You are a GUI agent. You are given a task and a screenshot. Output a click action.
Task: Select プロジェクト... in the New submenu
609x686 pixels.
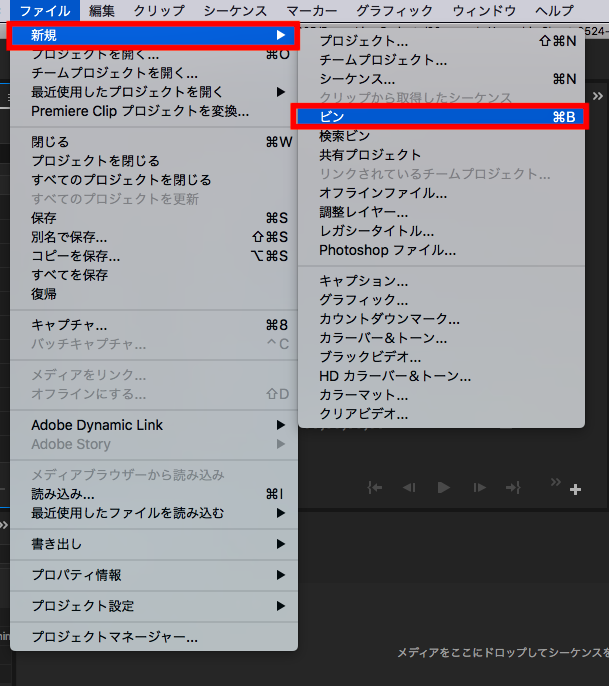click(x=441, y=41)
